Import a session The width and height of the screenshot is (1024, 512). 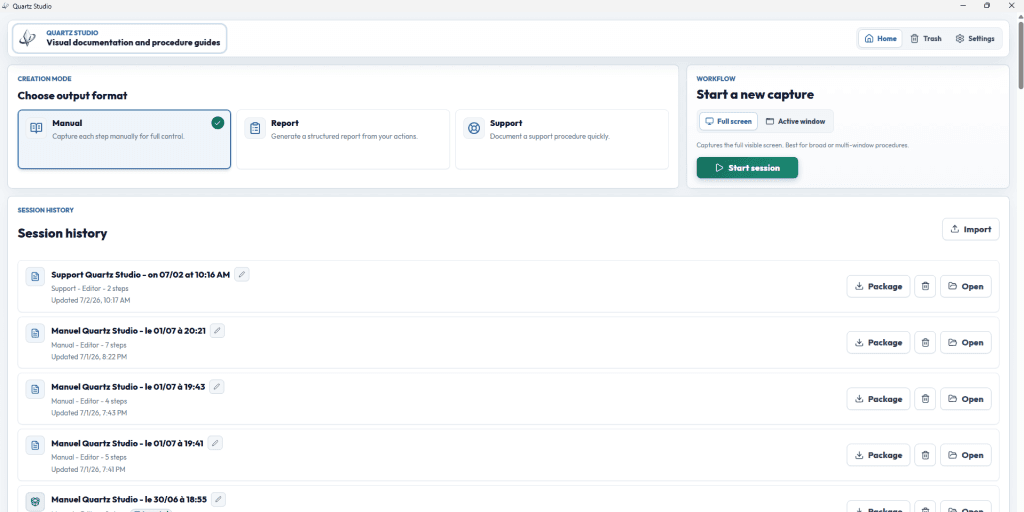click(x=970, y=229)
